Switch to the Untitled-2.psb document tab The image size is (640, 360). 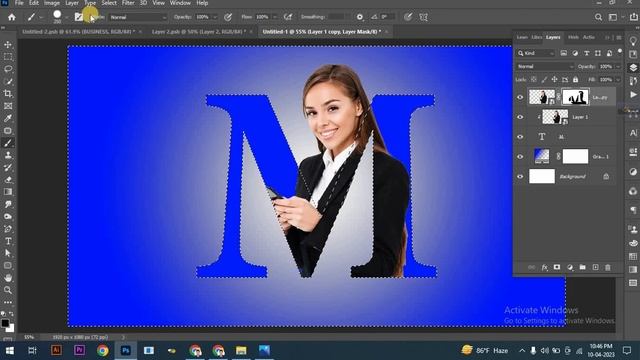coord(78,31)
